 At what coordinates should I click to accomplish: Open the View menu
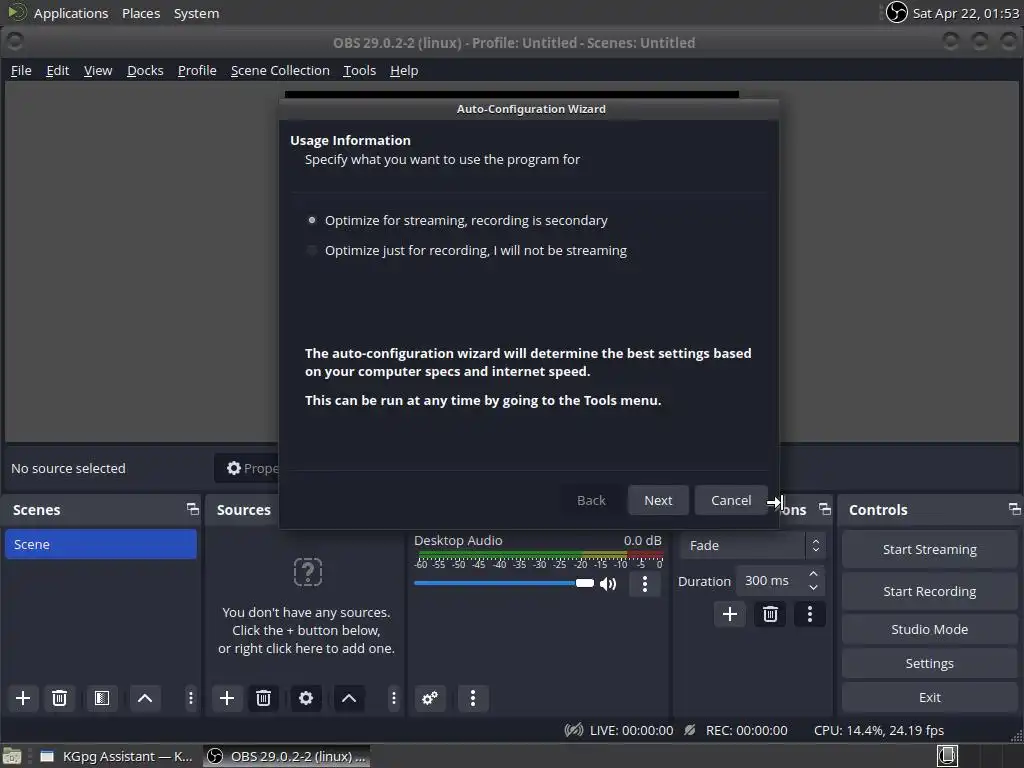click(98, 71)
